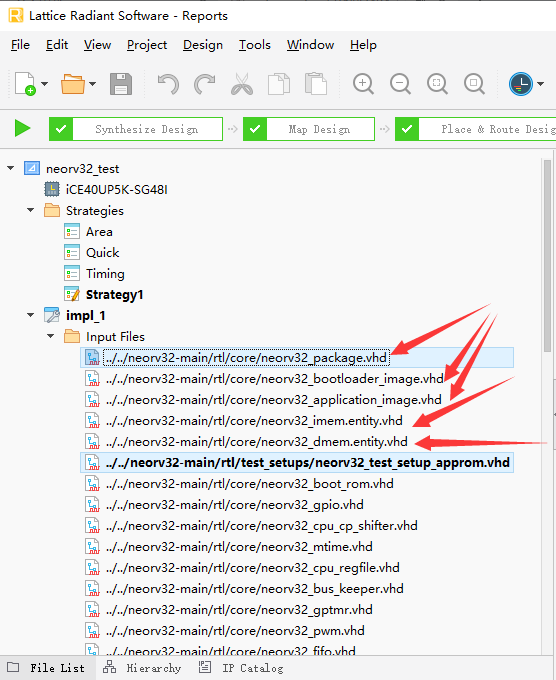Click the Timing Analysis clock icon
This screenshot has width=556, height=680.
tap(520, 84)
